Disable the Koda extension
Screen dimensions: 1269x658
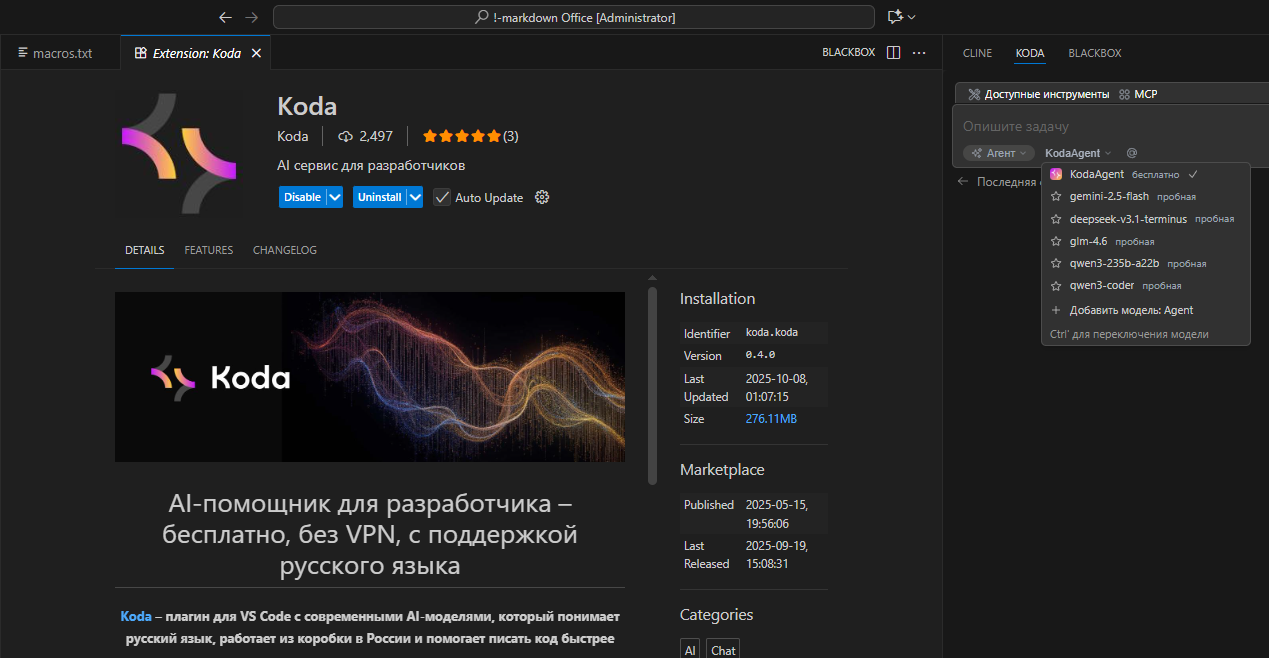302,197
